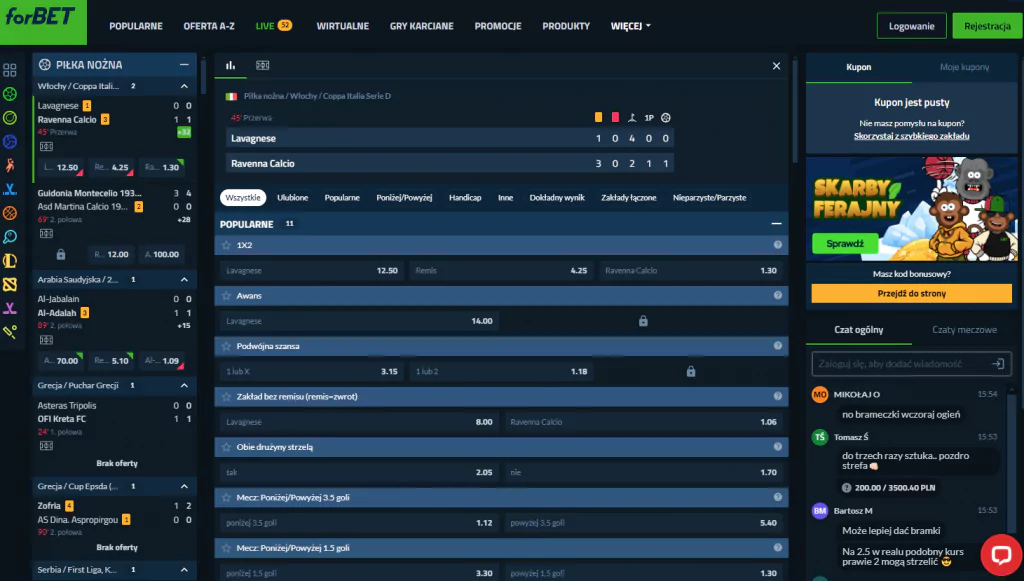Image resolution: width=1024 pixels, height=581 pixels.
Task: Switch to the Handicap filter tab
Action: 465,198
